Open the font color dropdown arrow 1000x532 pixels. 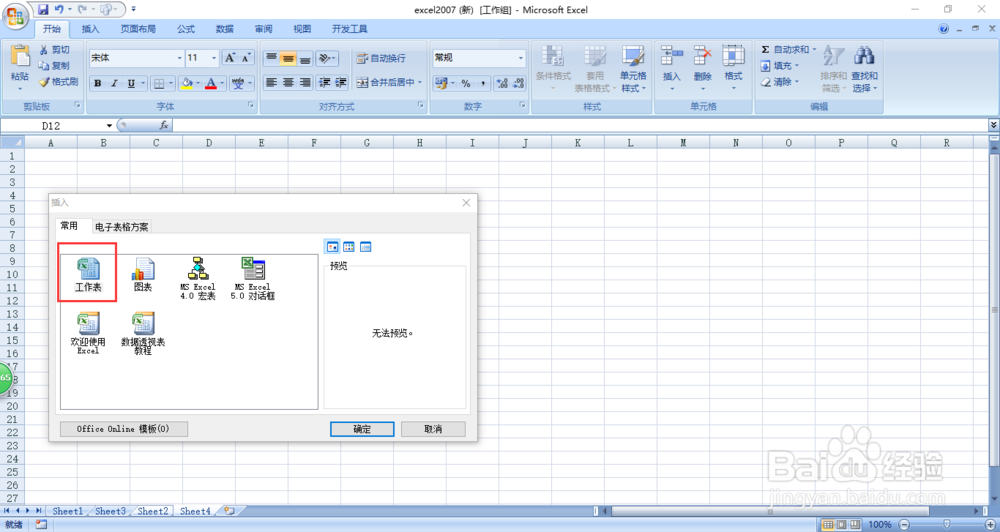pyautogui.click(x=222, y=83)
